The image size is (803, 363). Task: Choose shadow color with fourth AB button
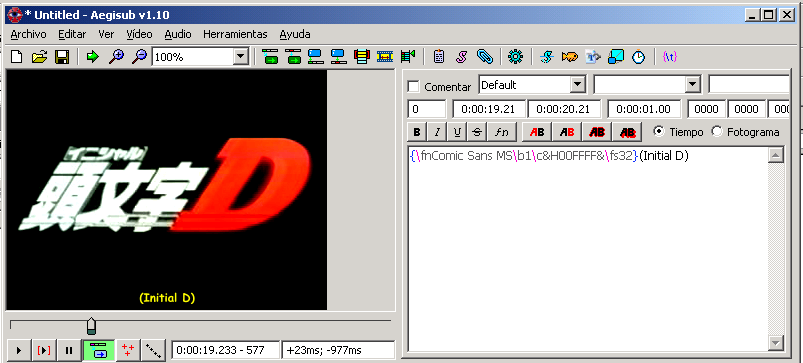(x=627, y=132)
